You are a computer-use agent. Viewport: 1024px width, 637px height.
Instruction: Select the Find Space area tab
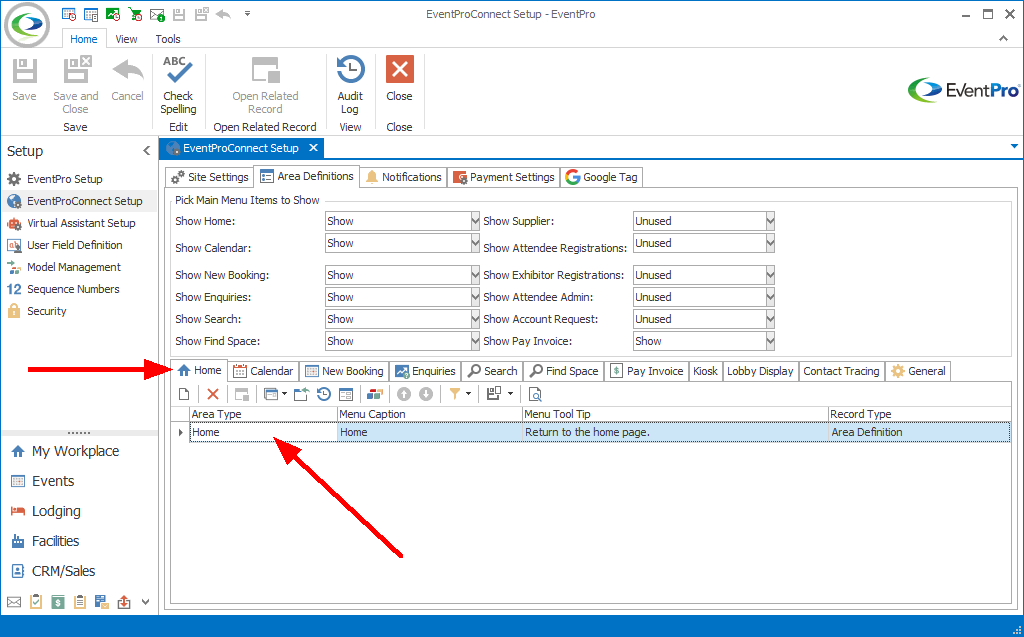pos(564,371)
